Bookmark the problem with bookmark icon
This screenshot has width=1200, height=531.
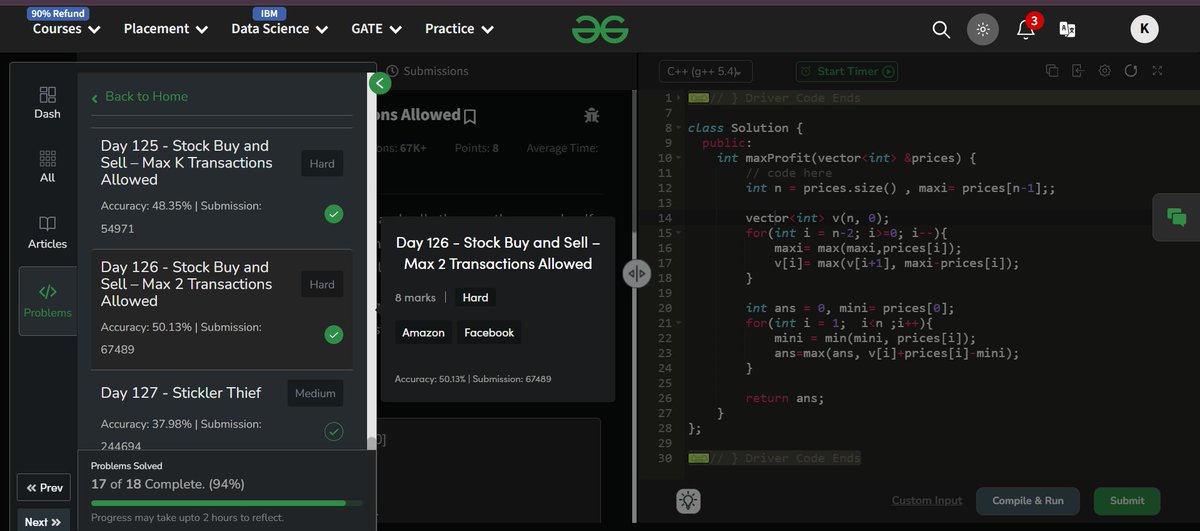click(470, 116)
